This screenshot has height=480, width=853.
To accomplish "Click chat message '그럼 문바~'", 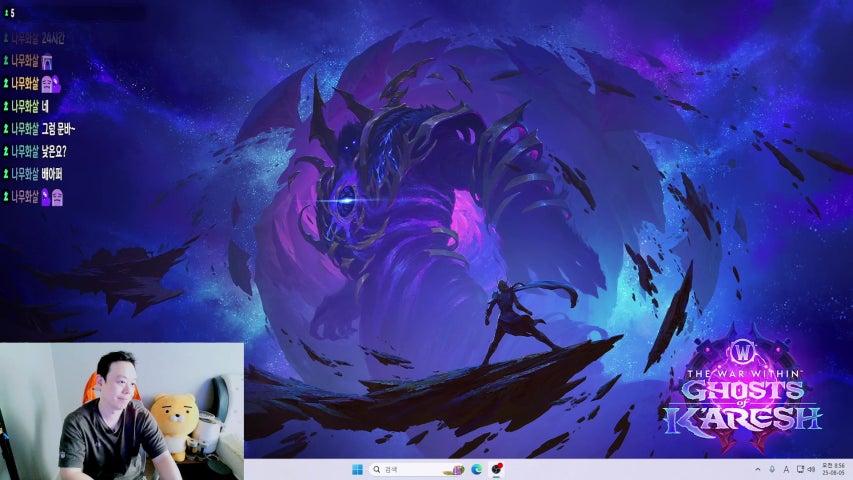I will (58, 129).
